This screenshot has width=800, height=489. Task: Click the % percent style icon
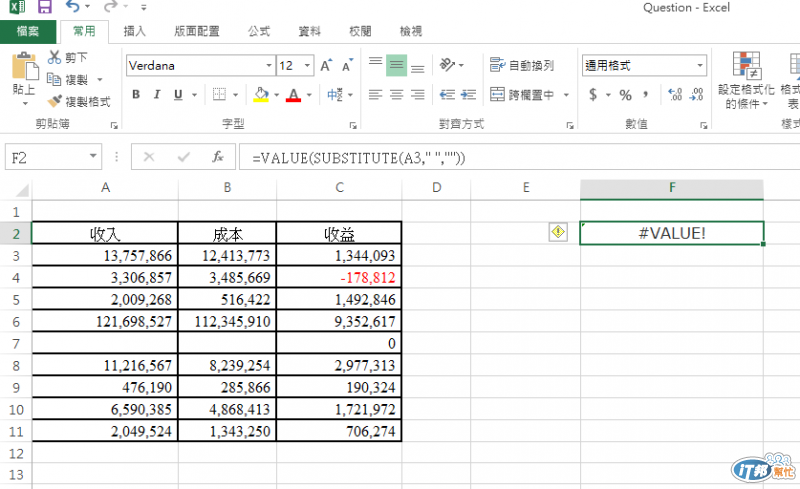[626, 95]
